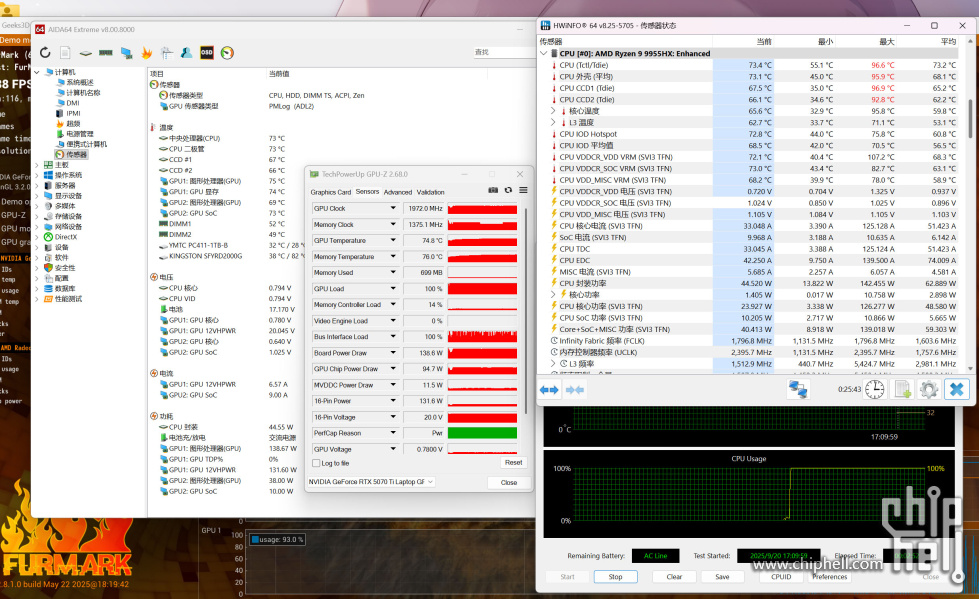Click HWiNFO network computers icon
The height and width of the screenshot is (599, 979).
click(x=798, y=389)
